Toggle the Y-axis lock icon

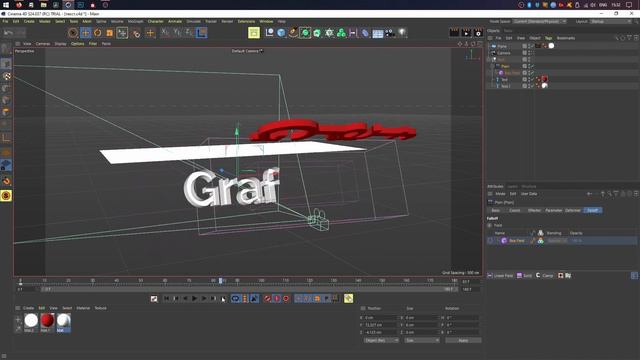tap(177, 33)
